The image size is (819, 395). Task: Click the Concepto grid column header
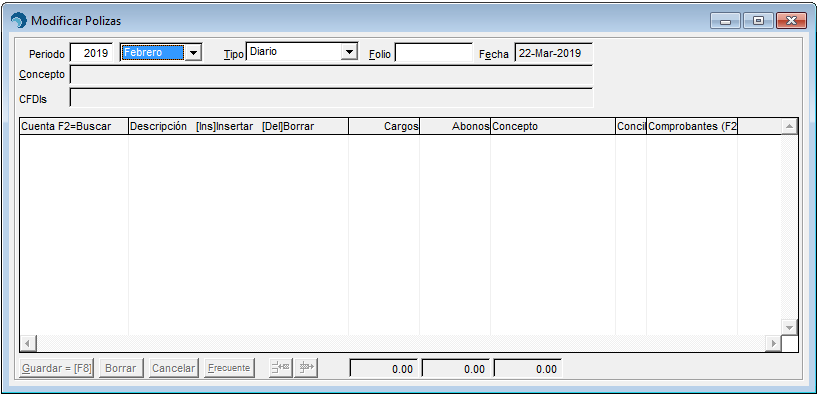(x=553, y=126)
